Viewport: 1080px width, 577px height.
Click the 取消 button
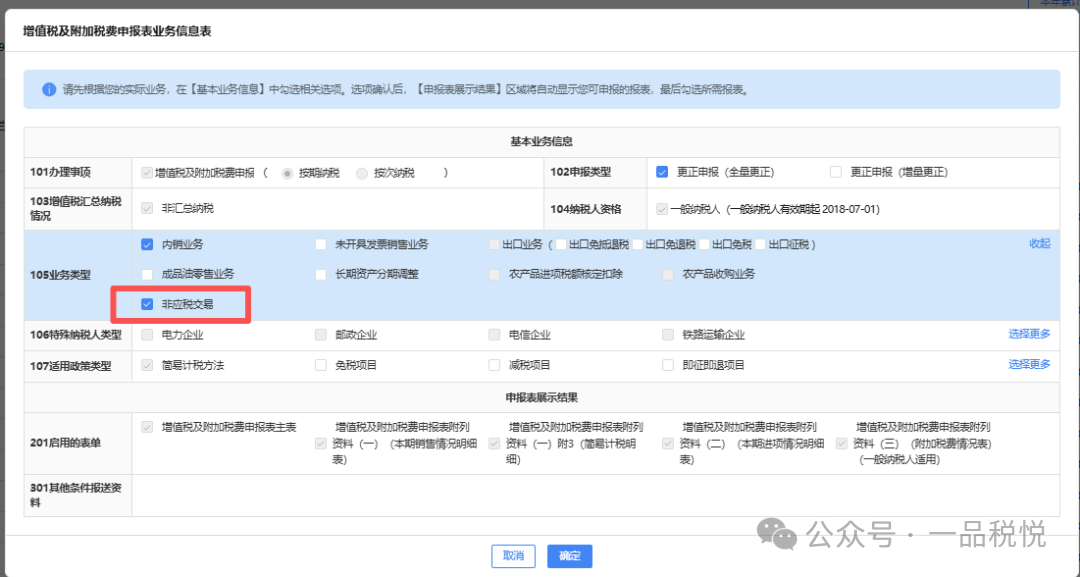pos(513,556)
